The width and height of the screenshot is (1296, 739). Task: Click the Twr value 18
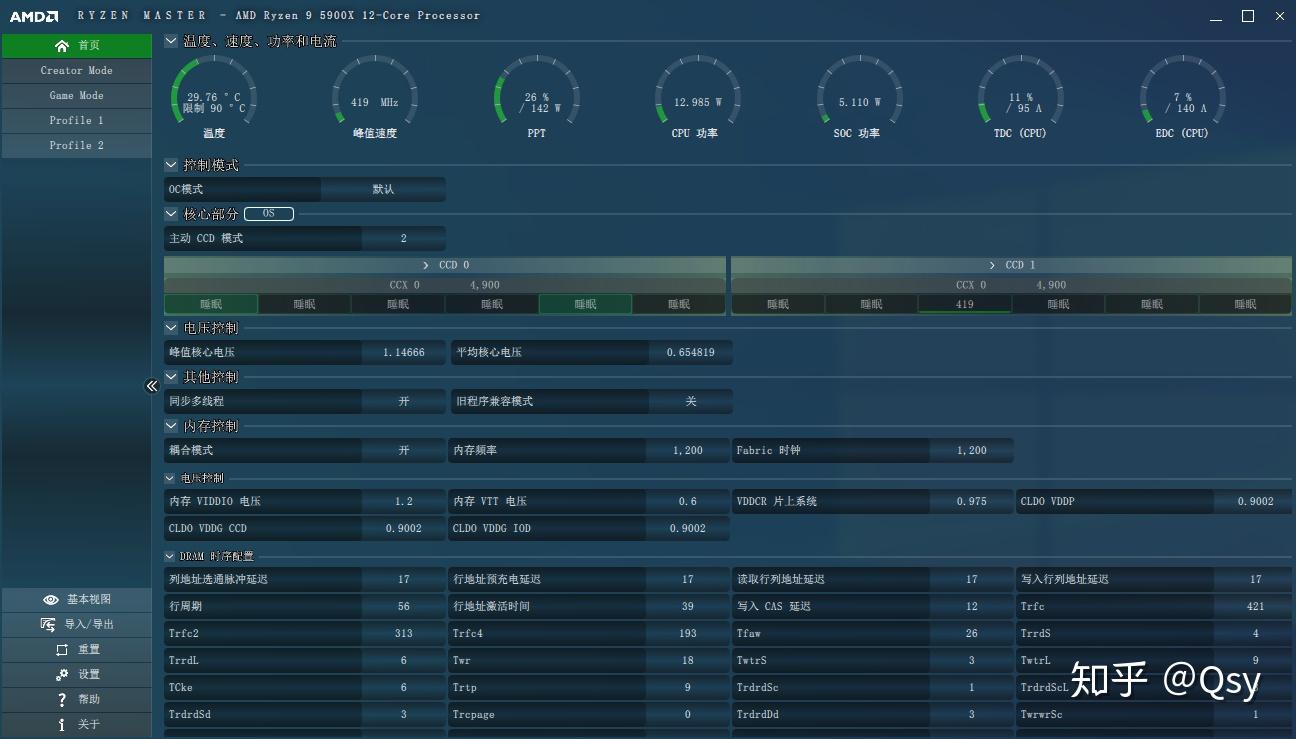pos(688,661)
